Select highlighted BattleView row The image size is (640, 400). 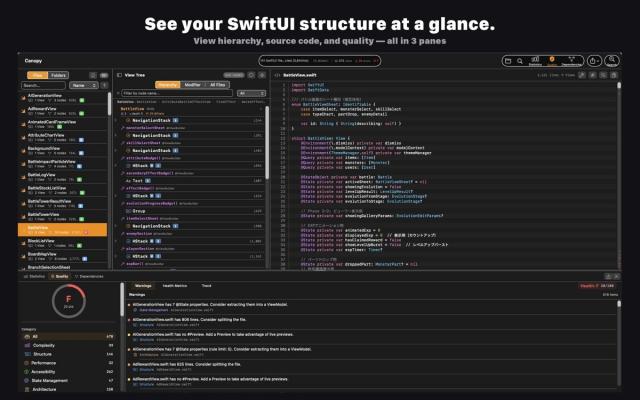point(62,230)
